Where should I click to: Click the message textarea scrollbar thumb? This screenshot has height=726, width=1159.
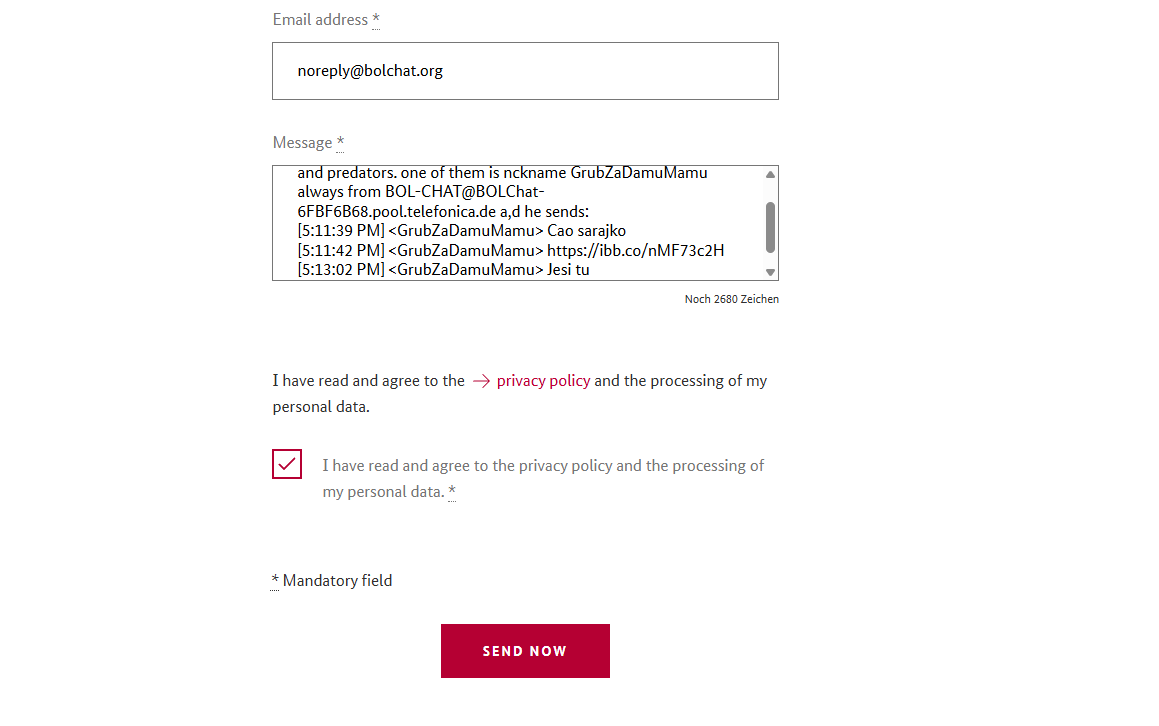pos(770,227)
